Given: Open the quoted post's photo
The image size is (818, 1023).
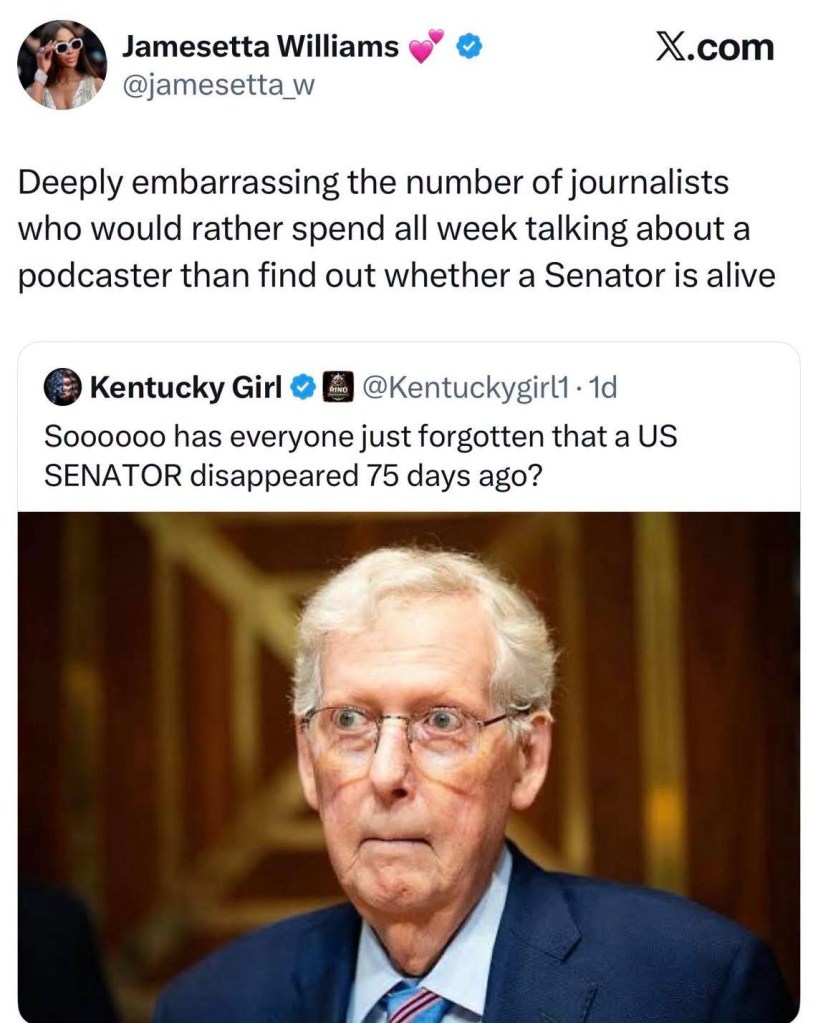Looking at the screenshot, I should tap(408, 767).
